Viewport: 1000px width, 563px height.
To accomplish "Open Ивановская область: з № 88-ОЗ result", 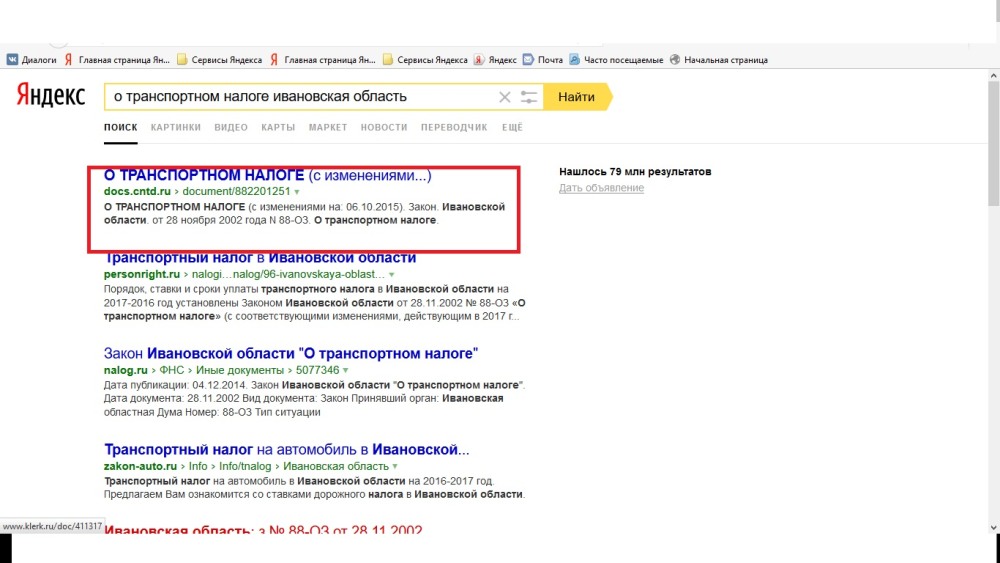I will (x=263, y=529).
